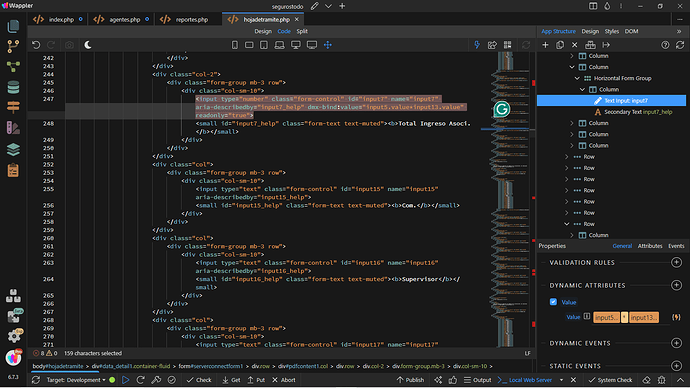The height and width of the screenshot is (388, 690).
Task: Open the Git branch manager sidebar icon
Action: (x=13, y=46)
